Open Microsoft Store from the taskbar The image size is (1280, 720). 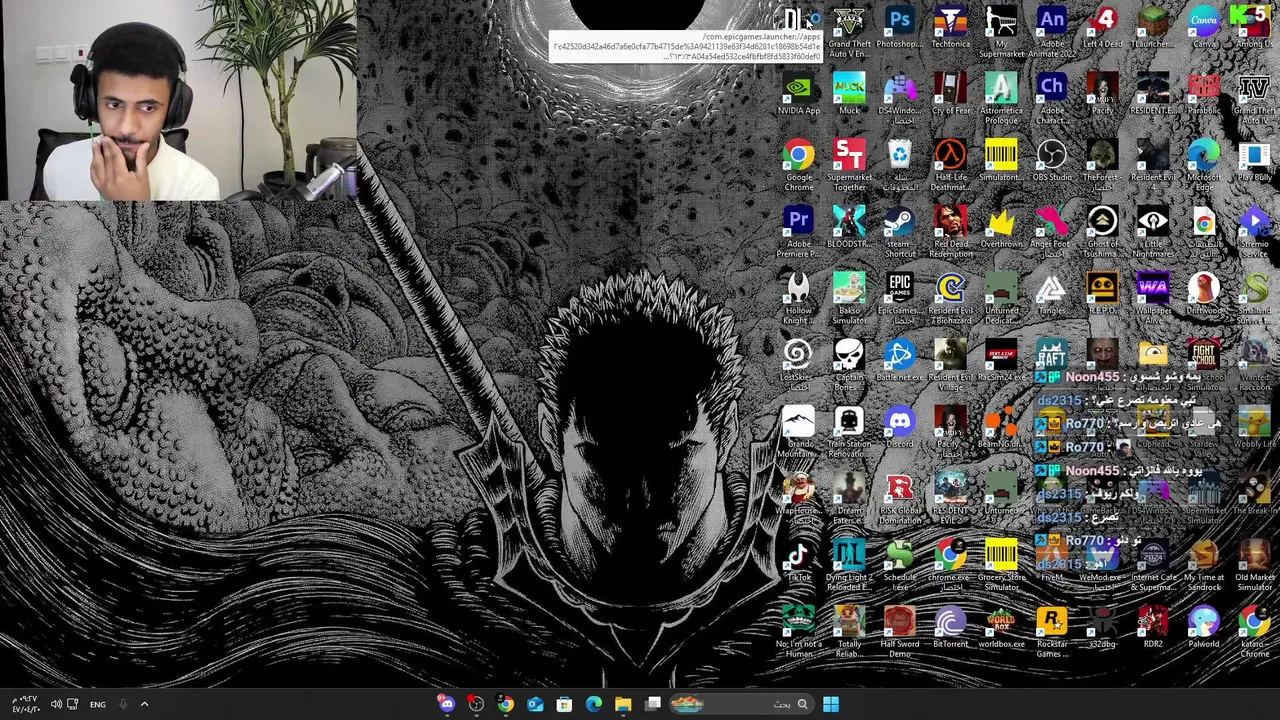(564, 704)
